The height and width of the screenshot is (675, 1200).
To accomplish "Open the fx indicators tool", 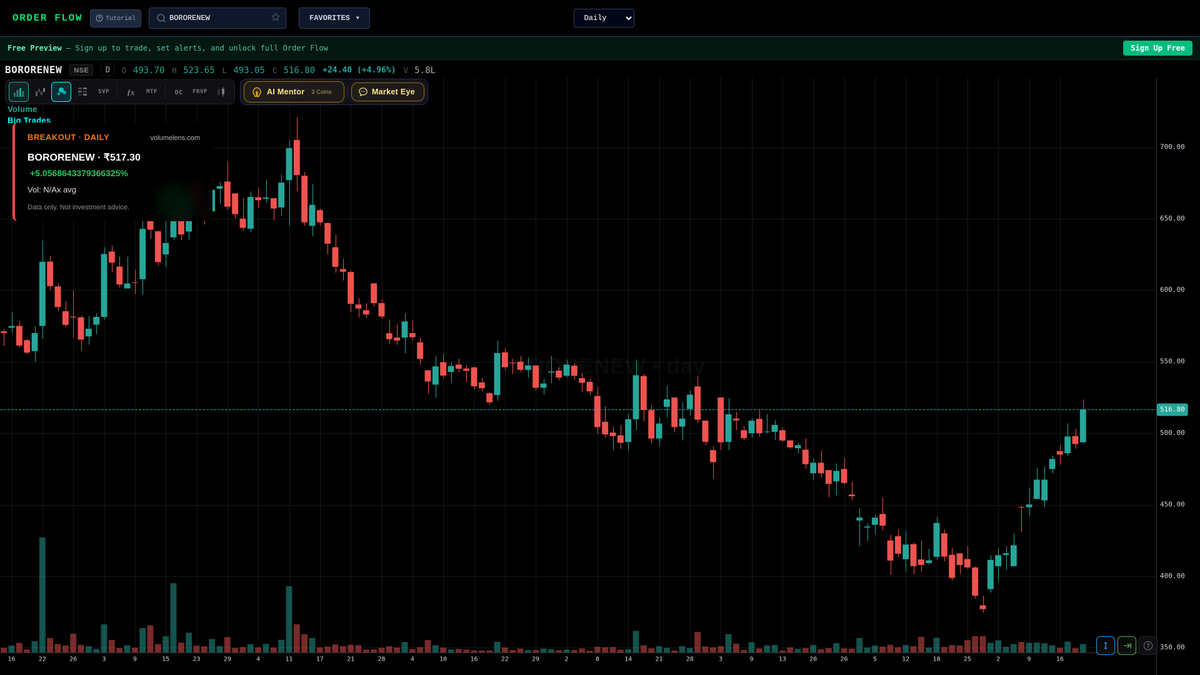I will point(130,91).
